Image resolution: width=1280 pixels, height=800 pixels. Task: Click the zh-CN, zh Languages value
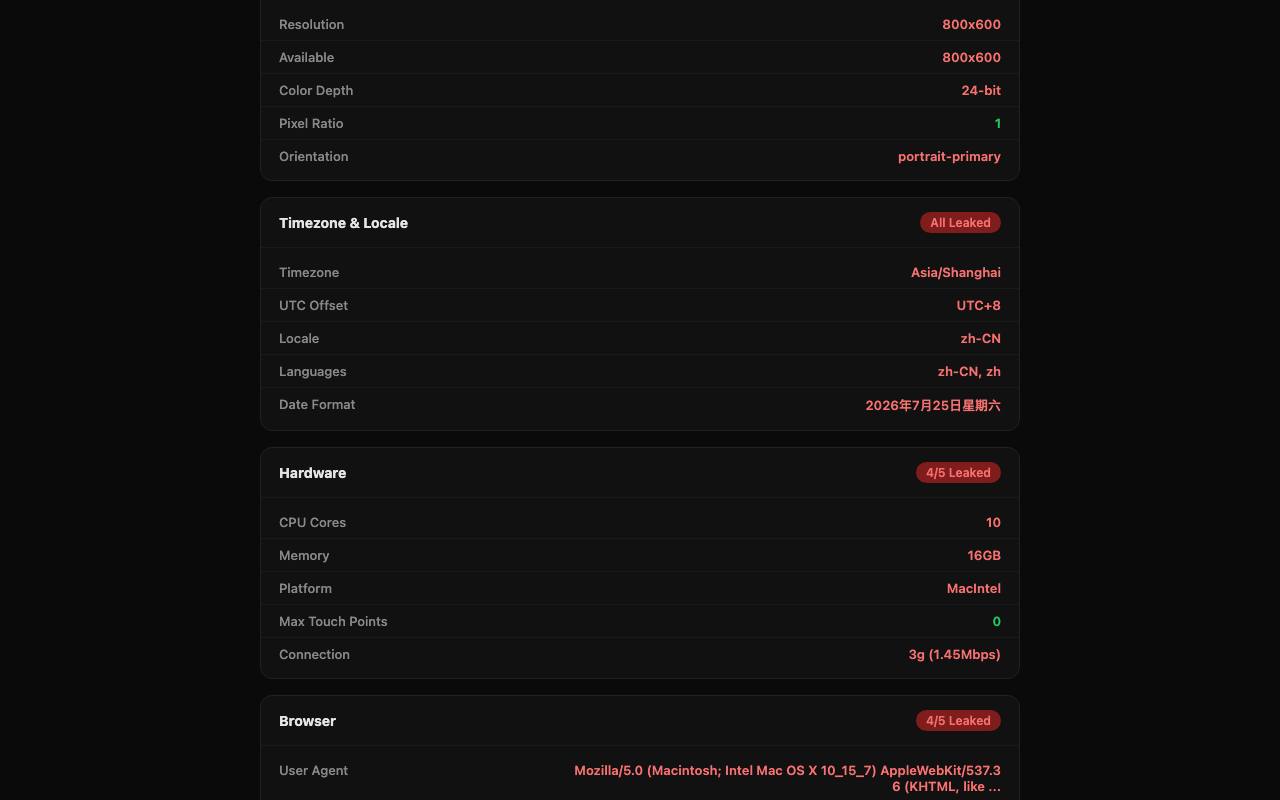point(969,371)
